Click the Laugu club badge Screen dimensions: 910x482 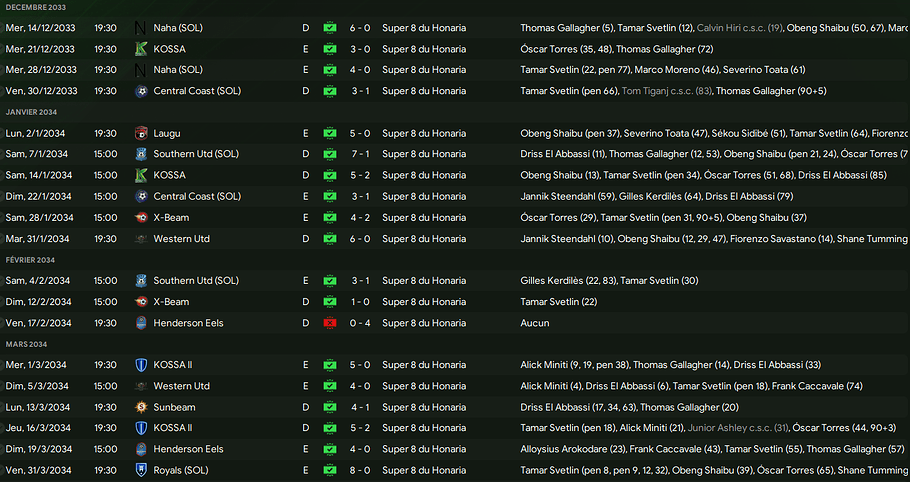coord(141,133)
